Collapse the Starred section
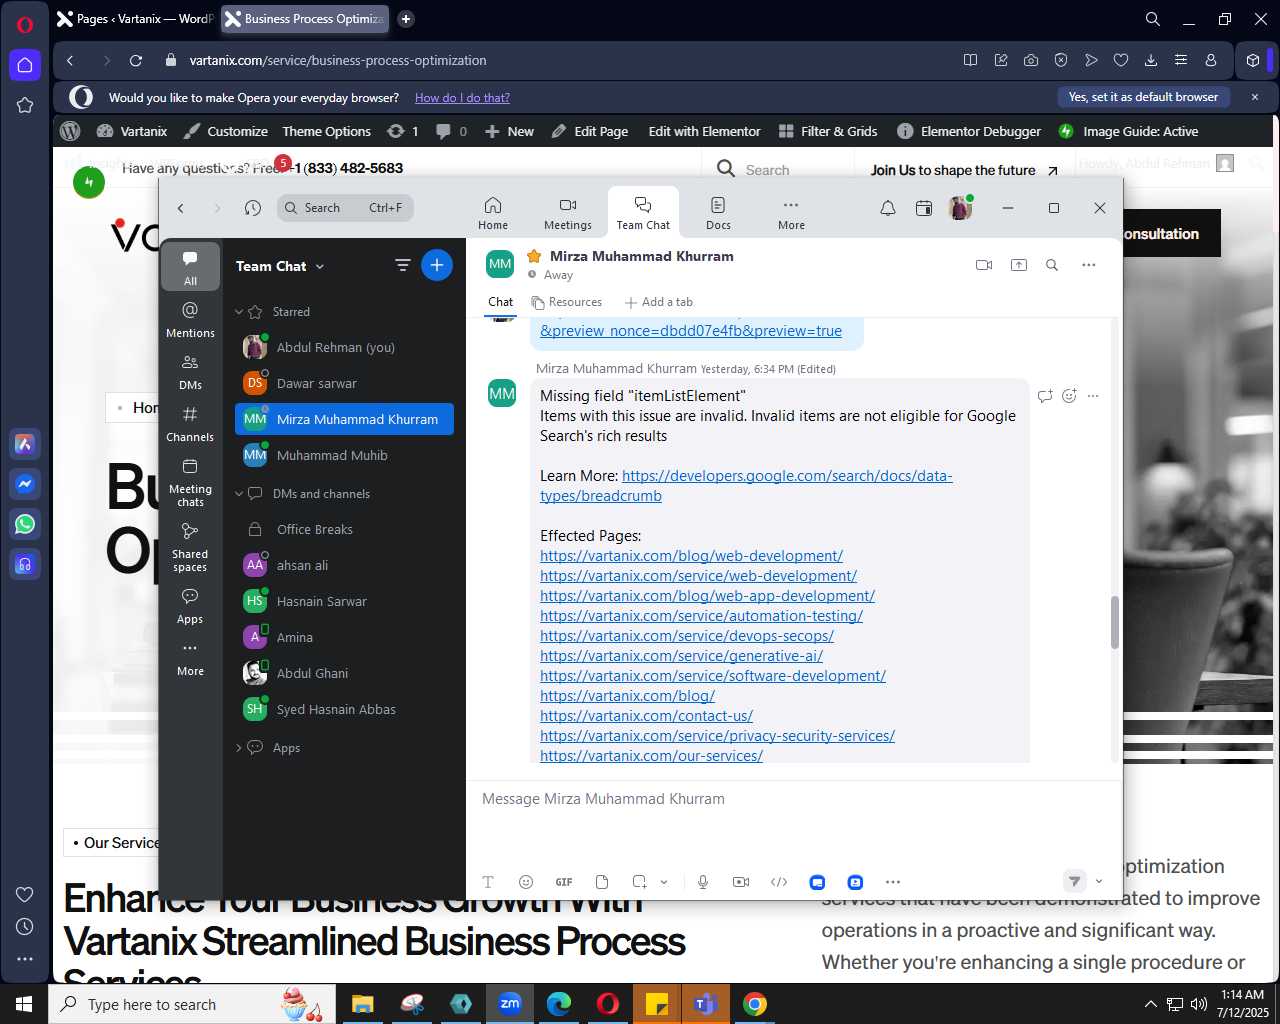This screenshot has height=1024, width=1280. coord(239,312)
